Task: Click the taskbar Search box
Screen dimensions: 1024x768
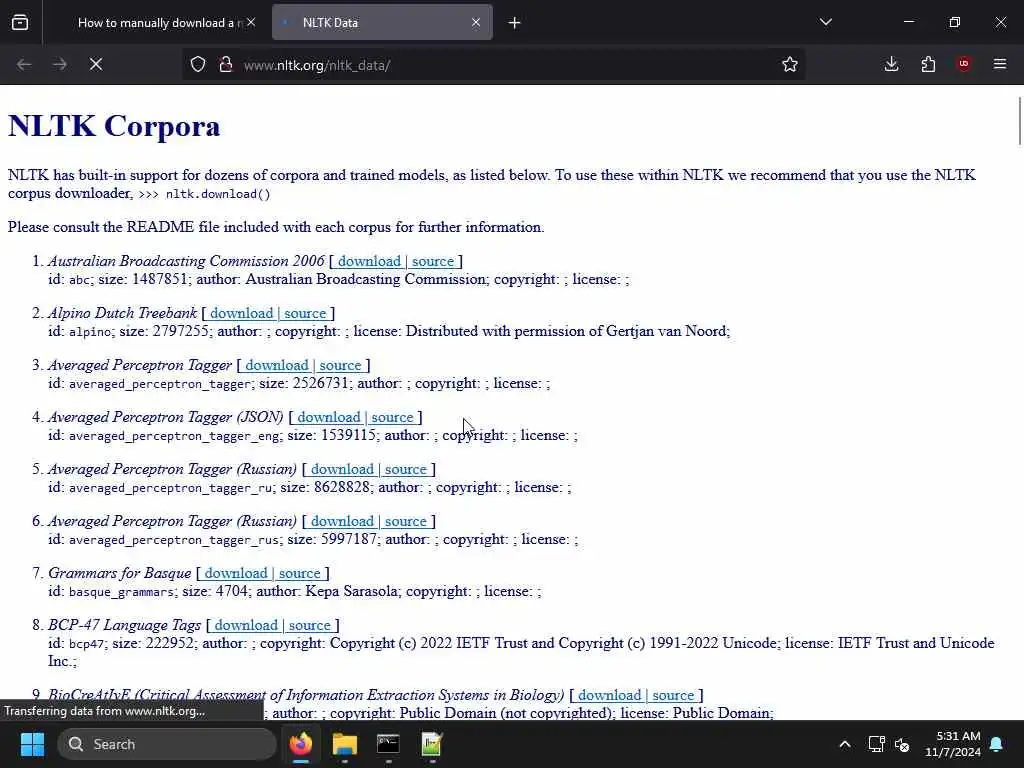Action: point(167,744)
